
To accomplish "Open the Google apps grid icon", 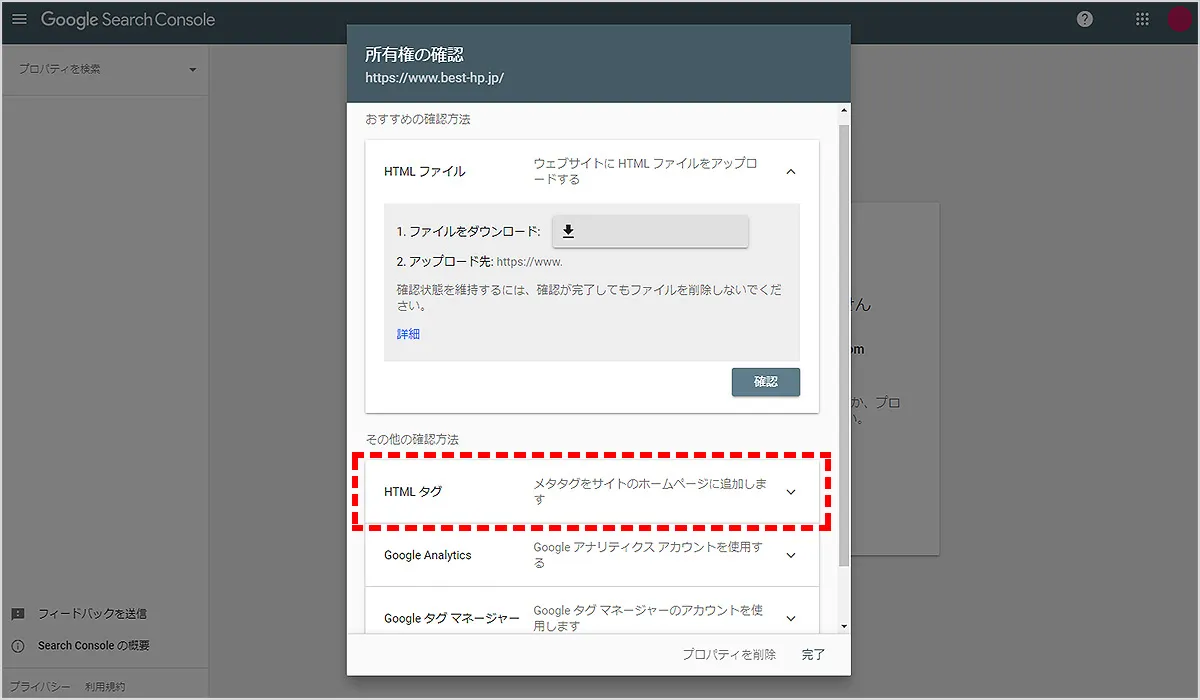I will point(1142,18).
